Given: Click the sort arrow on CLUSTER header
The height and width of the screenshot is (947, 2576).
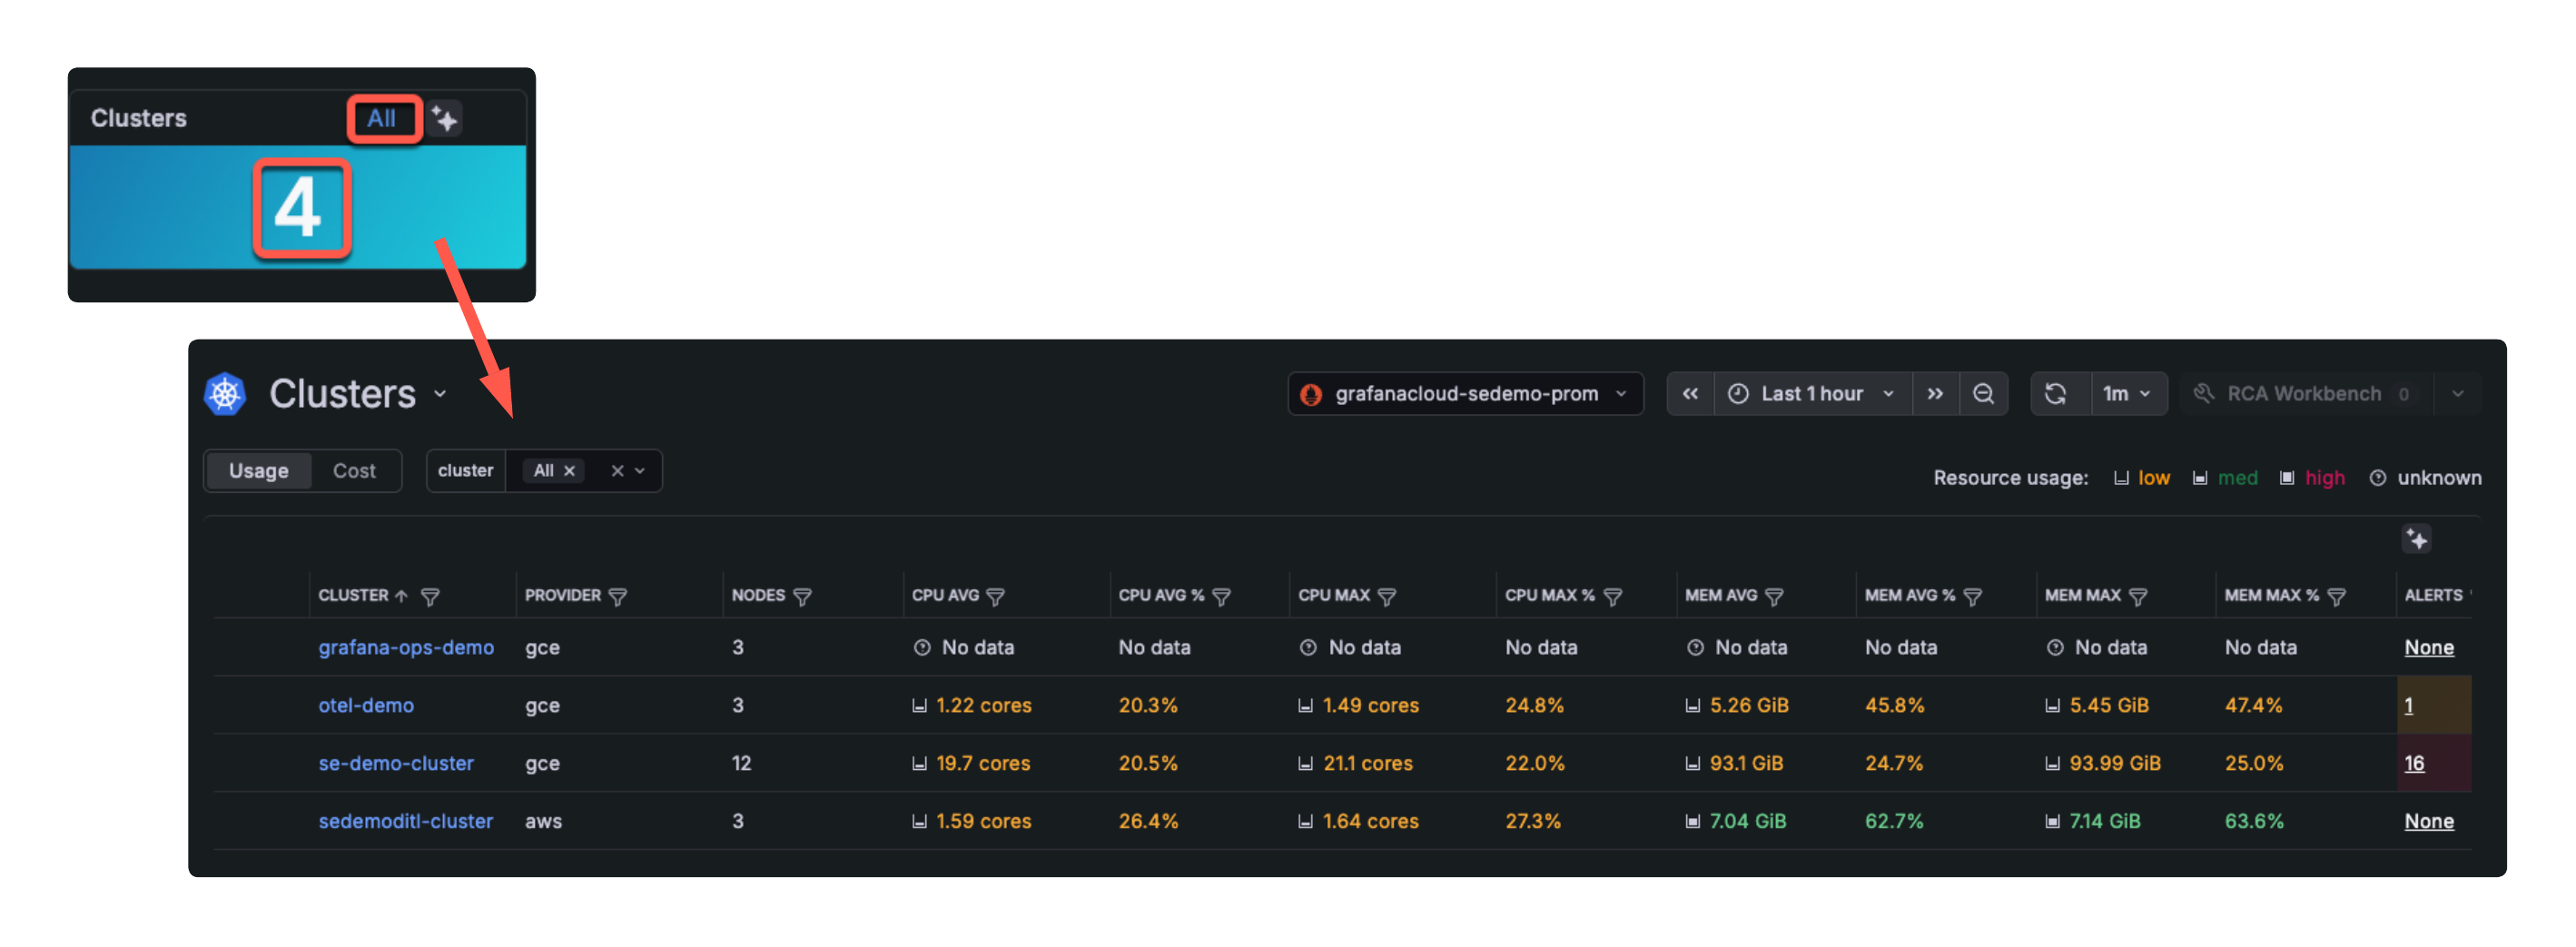Looking at the screenshot, I should click(x=401, y=596).
